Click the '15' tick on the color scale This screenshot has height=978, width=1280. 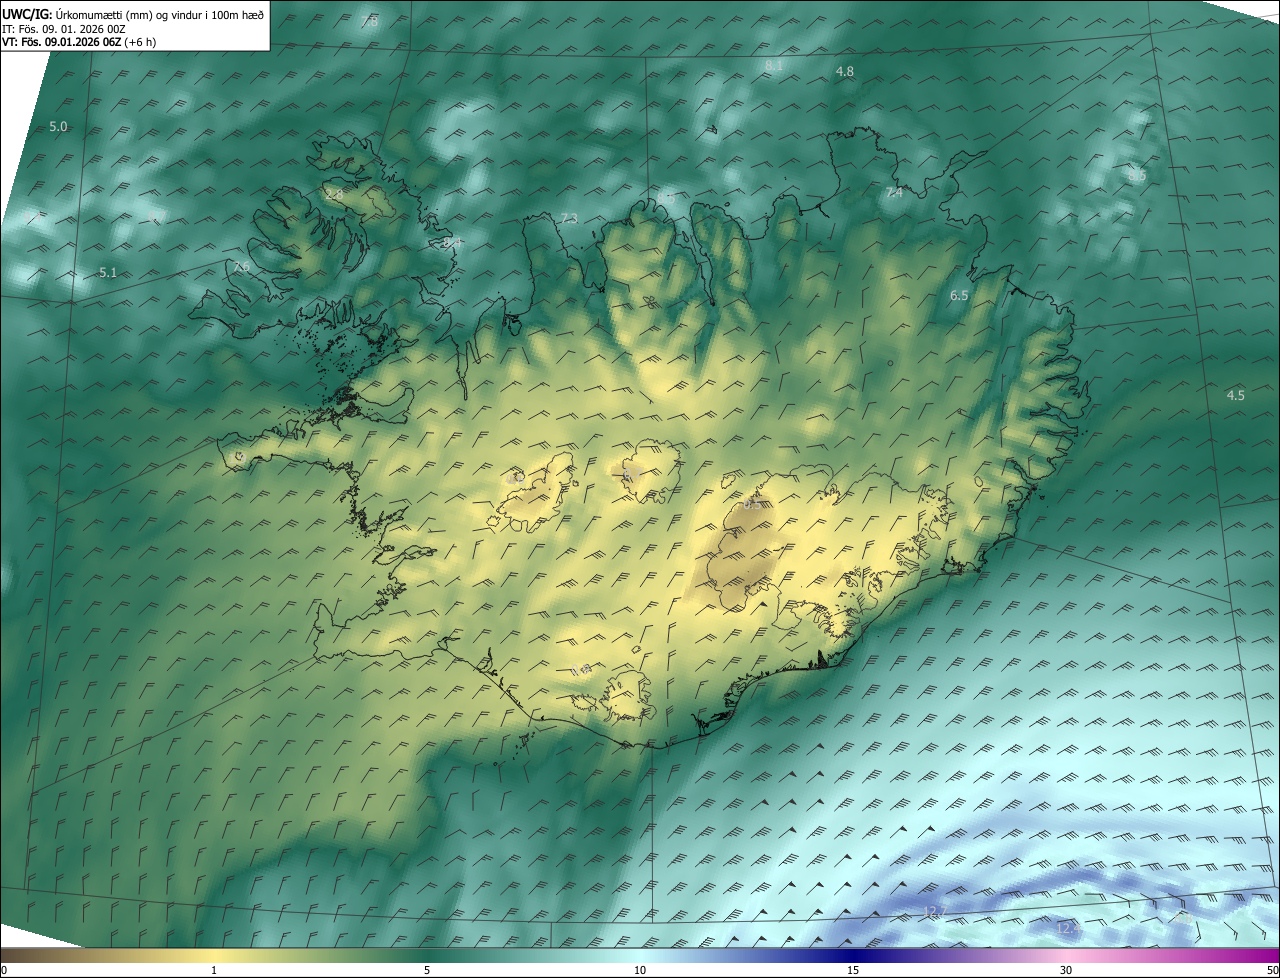point(853,971)
